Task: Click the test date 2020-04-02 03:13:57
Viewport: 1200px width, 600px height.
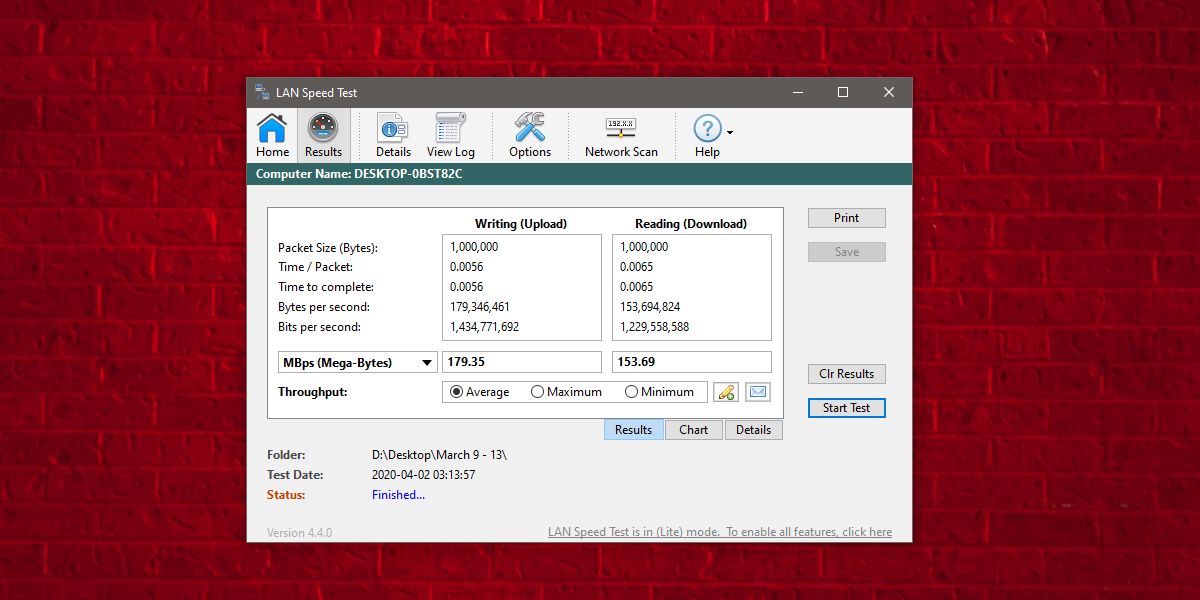Action: click(x=423, y=475)
